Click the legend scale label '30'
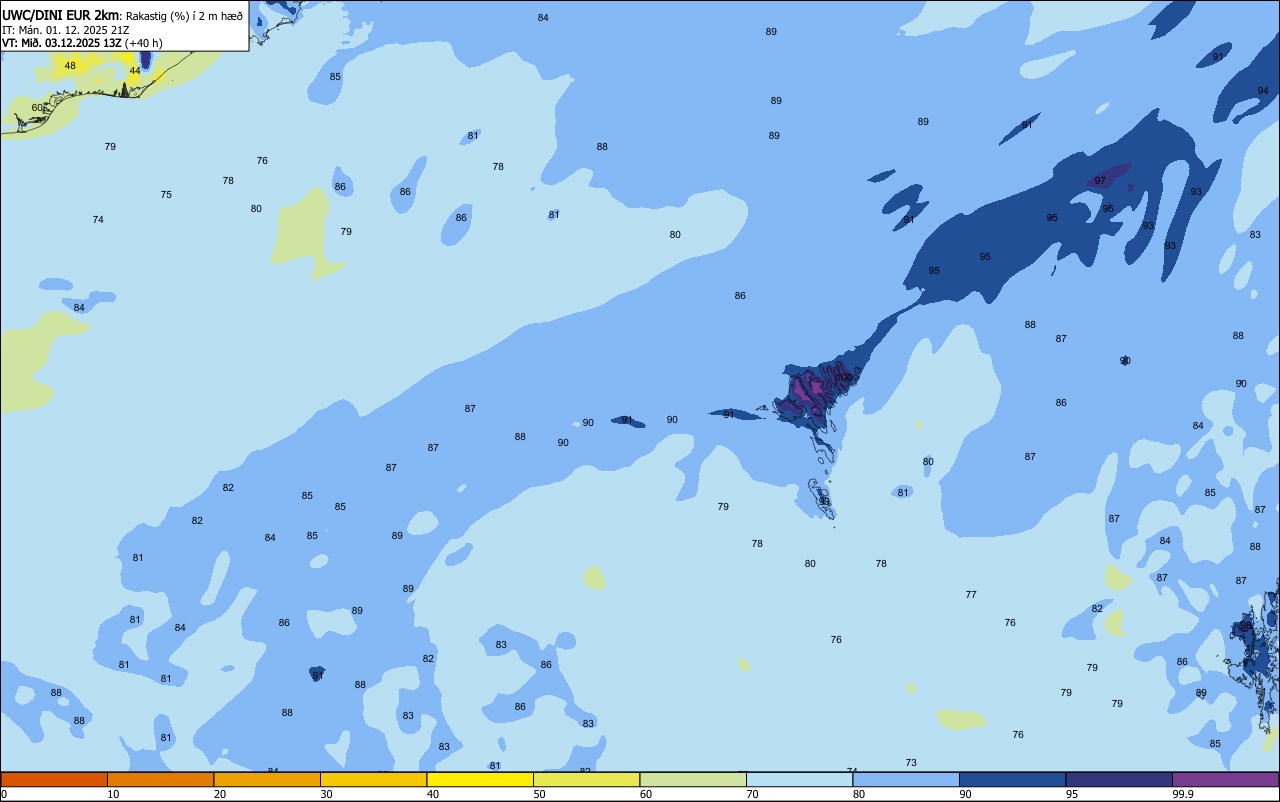Viewport: 1280px width, 802px height. pos(326,794)
